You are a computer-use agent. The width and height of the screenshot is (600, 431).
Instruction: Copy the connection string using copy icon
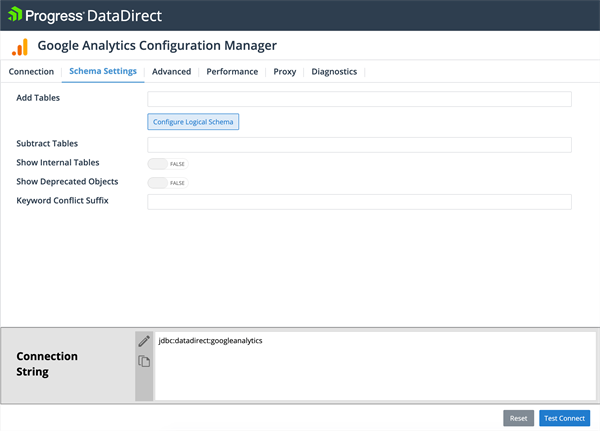coord(144,361)
